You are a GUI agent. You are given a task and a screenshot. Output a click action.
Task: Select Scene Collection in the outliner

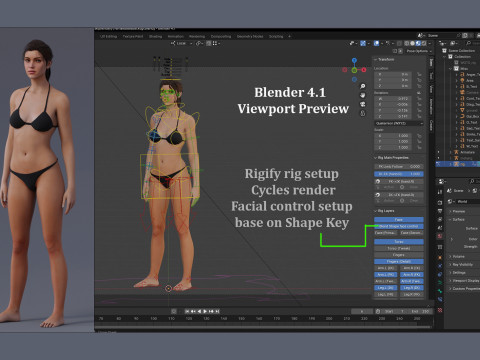[x=461, y=51]
